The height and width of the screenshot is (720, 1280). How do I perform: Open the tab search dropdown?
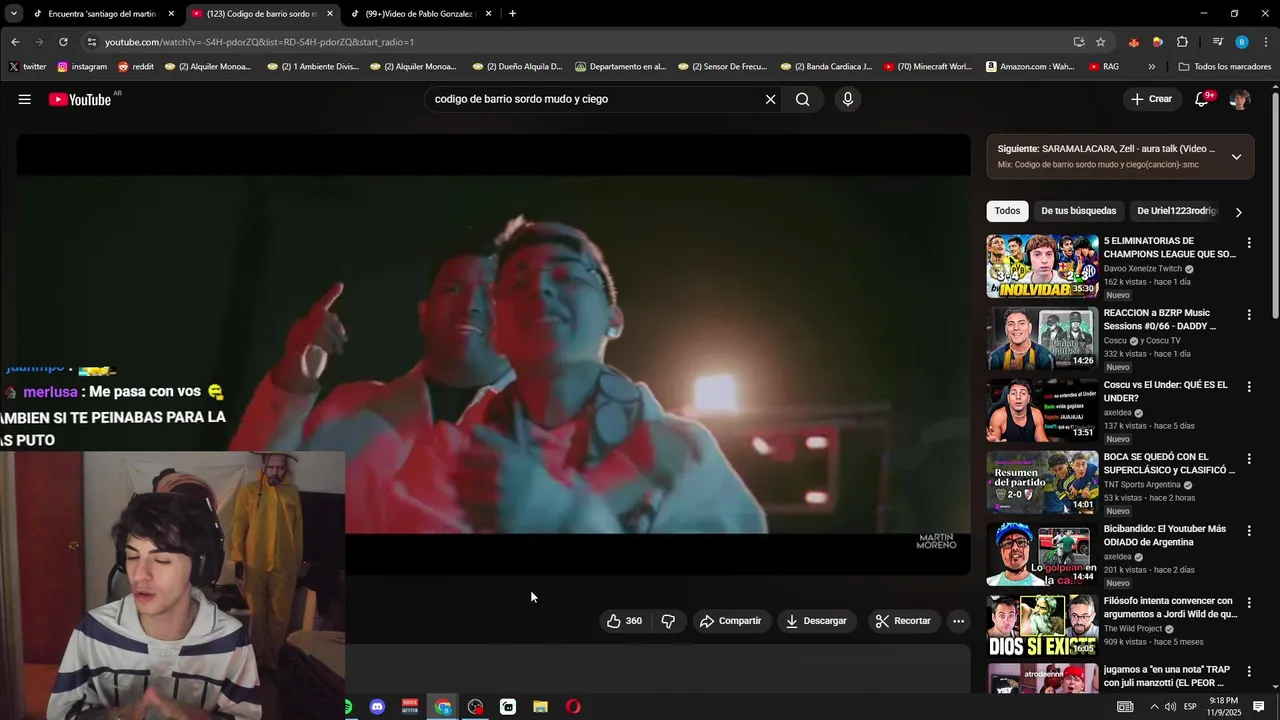[14, 14]
